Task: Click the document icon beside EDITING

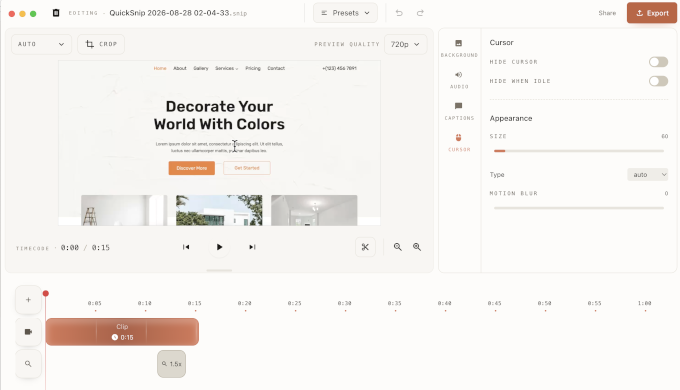Action: [56, 13]
